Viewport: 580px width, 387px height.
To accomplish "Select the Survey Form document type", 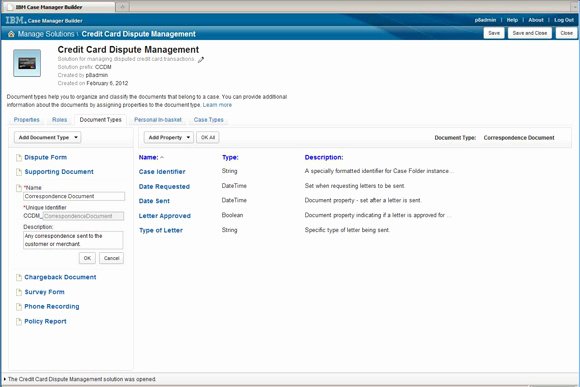I will tap(44, 292).
